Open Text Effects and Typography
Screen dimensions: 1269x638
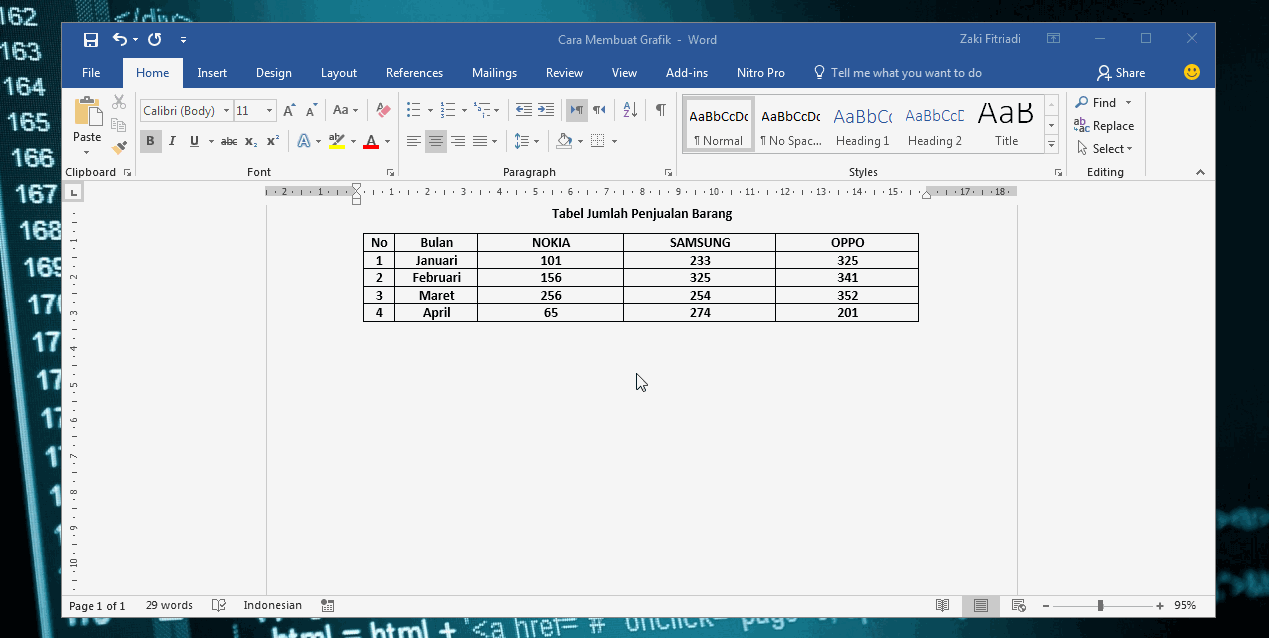tap(303, 142)
